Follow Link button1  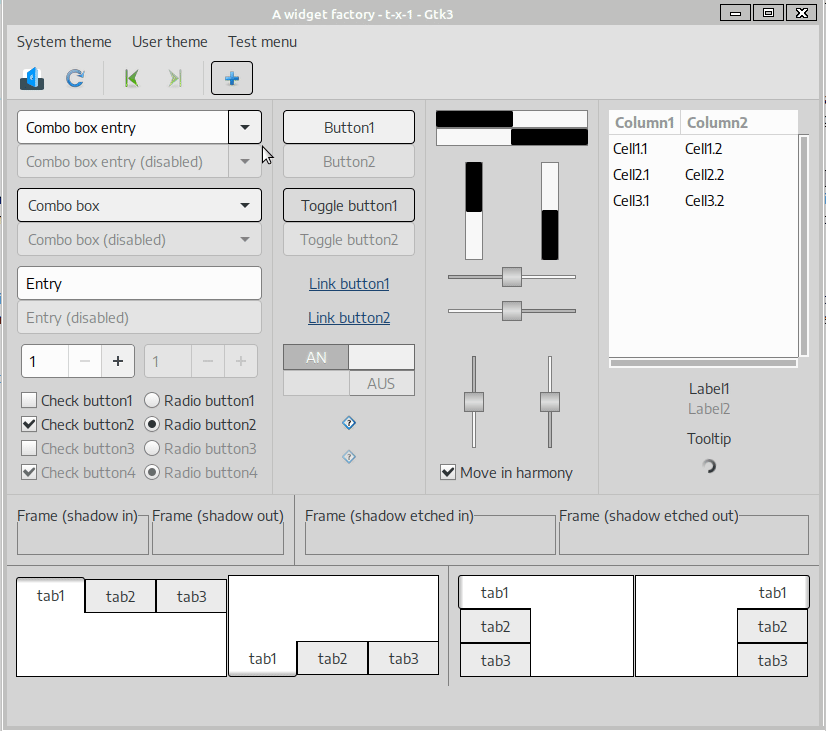349,284
